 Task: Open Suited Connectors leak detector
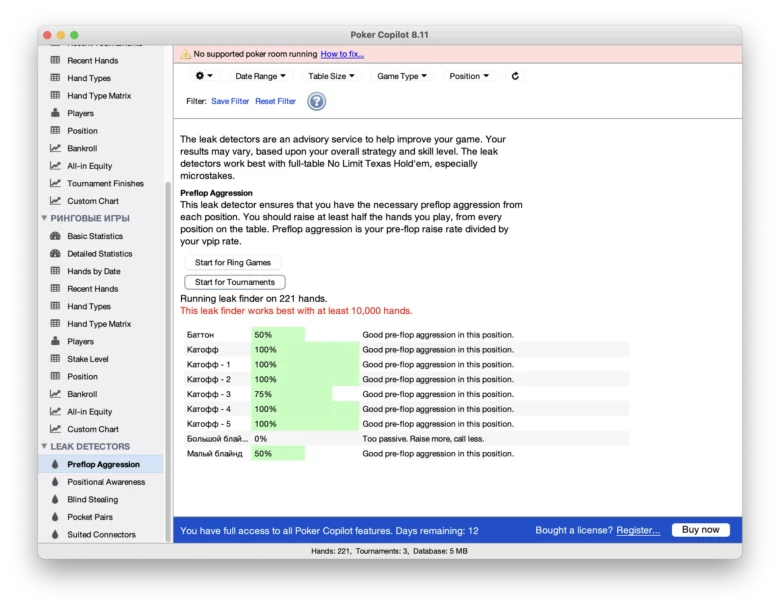click(101, 535)
